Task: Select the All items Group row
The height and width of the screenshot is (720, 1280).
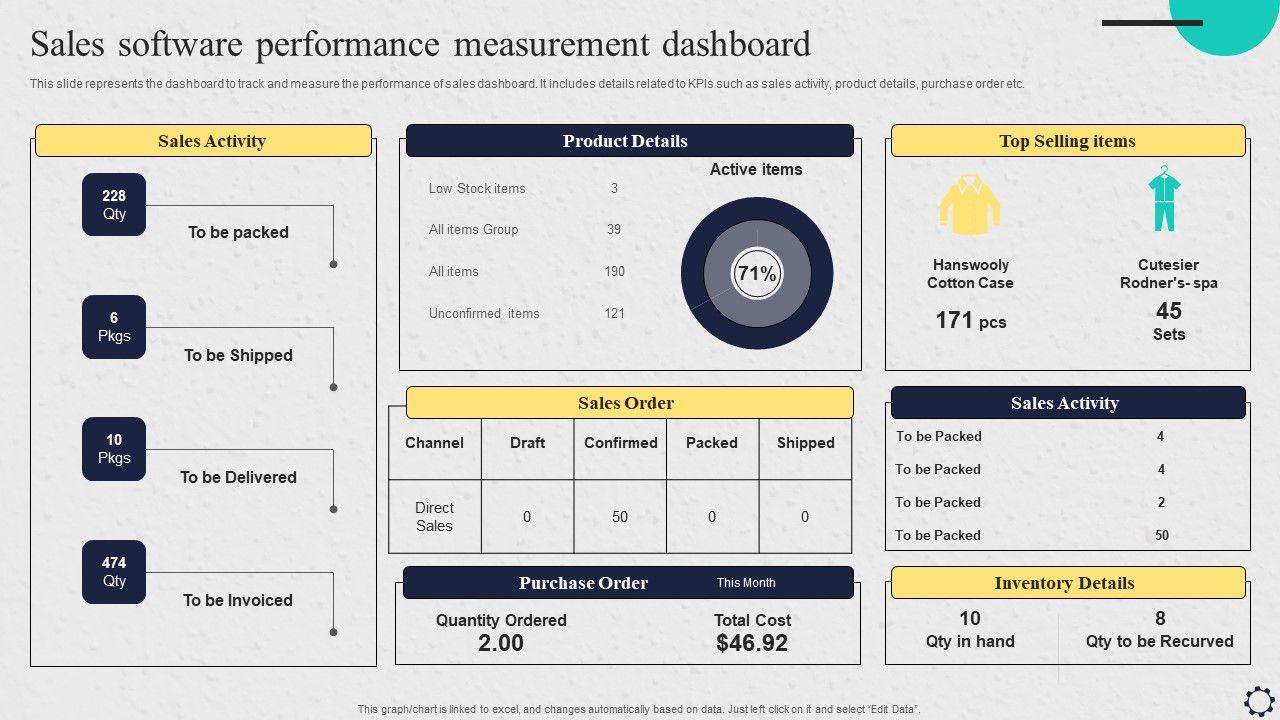Action: pyautogui.click(x=526, y=229)
